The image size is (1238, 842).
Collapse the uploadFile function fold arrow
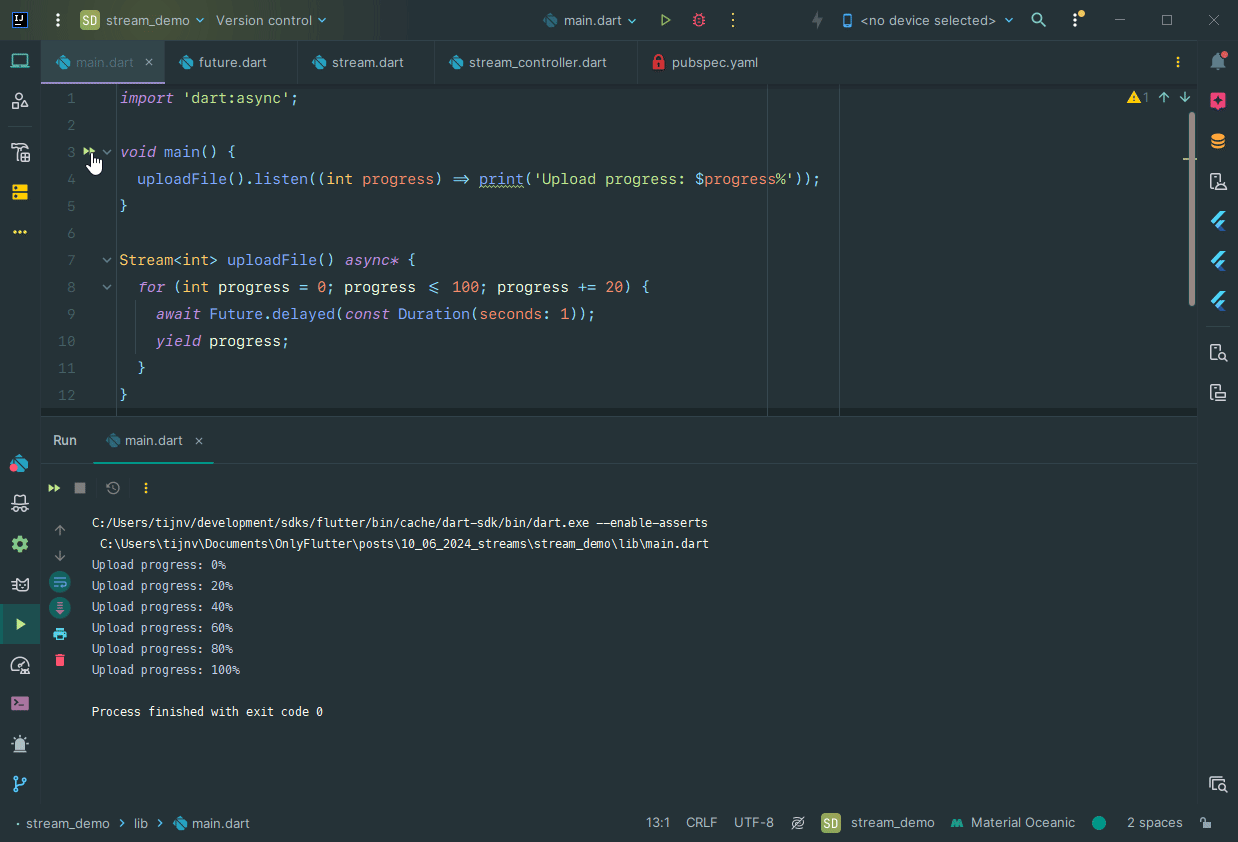[107, 260]
